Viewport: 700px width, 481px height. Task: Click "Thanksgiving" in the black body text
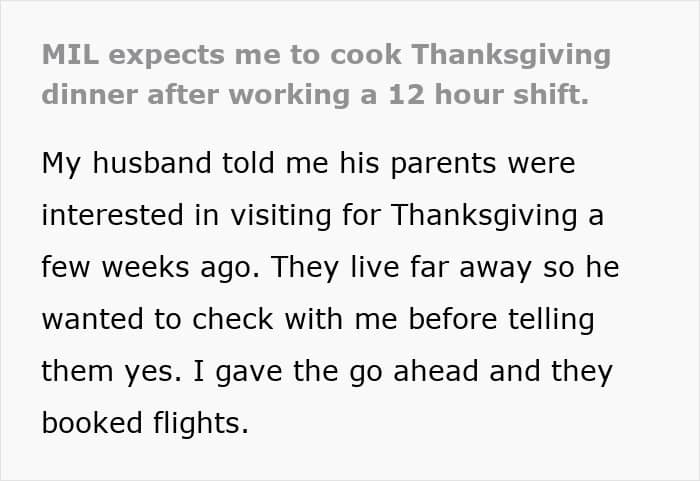pos(486,215)
